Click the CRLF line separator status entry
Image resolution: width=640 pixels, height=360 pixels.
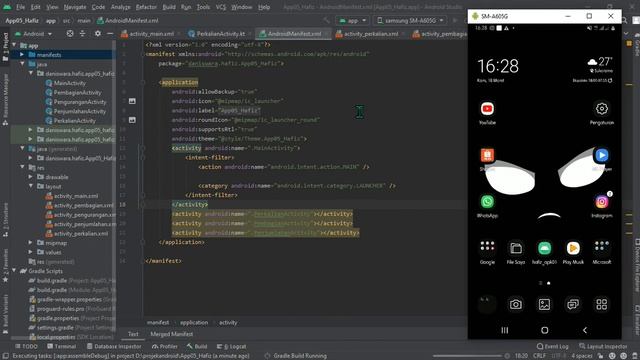click(x=539, y=356)
